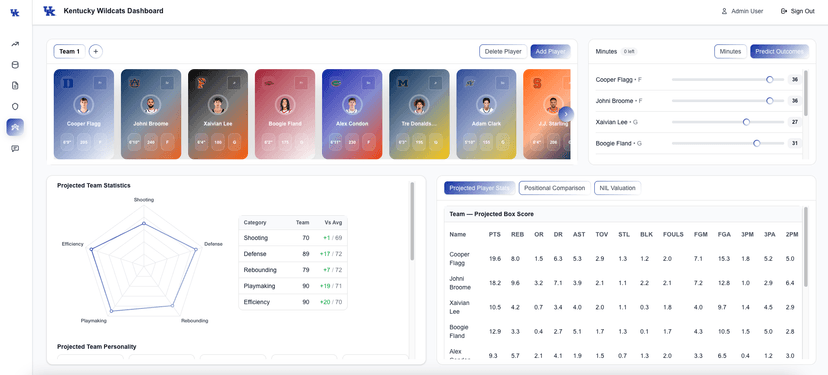Click the Delete Player button
This screenshot has height=375, width=828.
click(503, 51)
